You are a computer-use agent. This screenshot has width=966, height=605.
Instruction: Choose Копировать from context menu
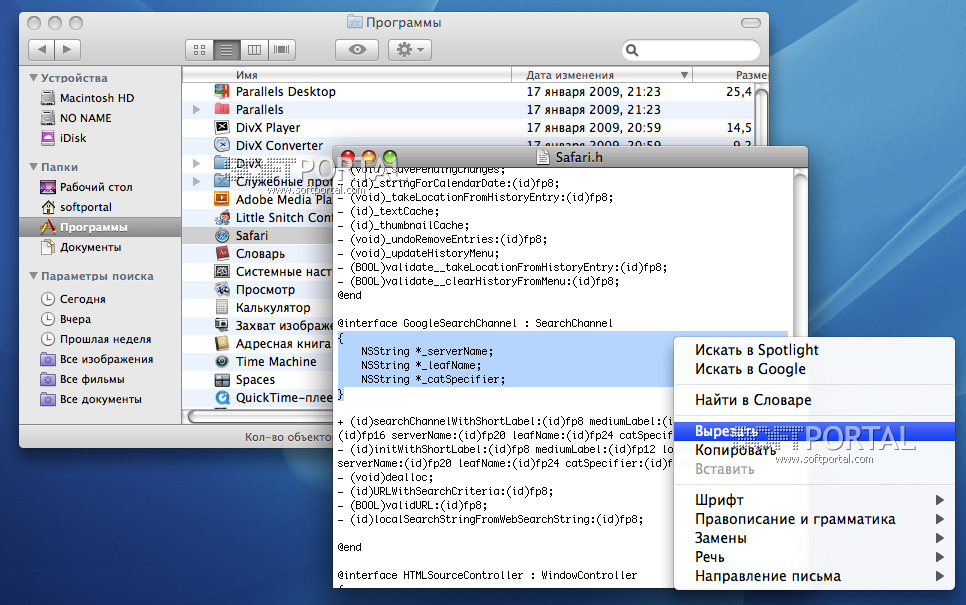(814, 450)
